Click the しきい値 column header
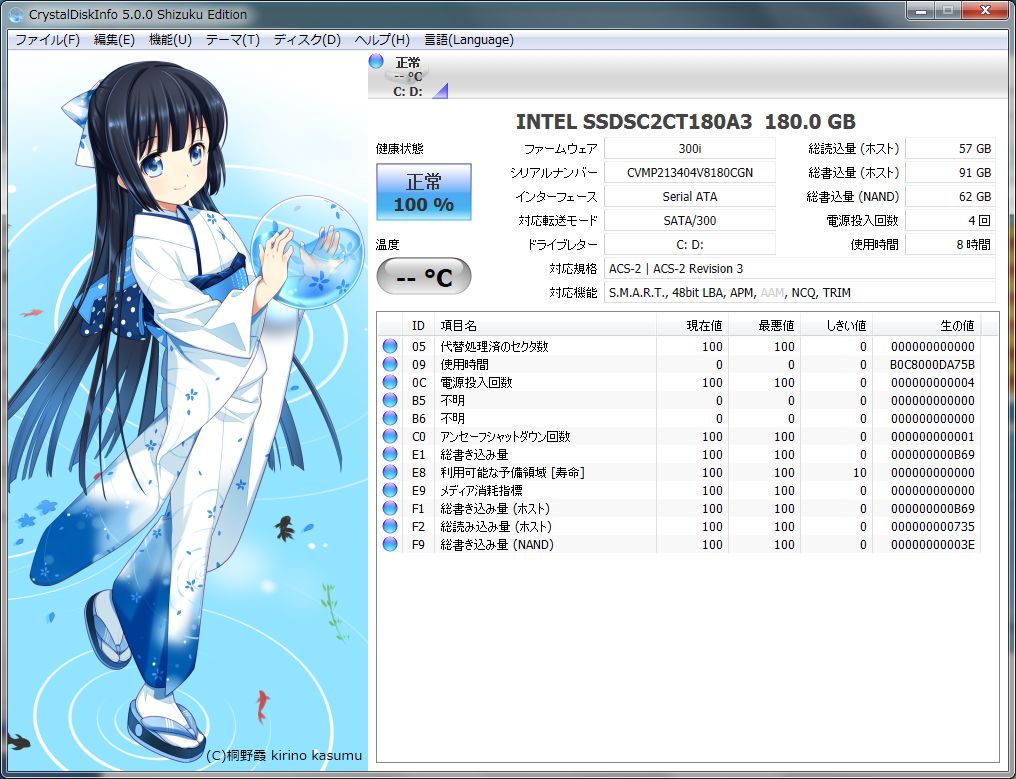 pyautogui.click(x=836, y=325)
